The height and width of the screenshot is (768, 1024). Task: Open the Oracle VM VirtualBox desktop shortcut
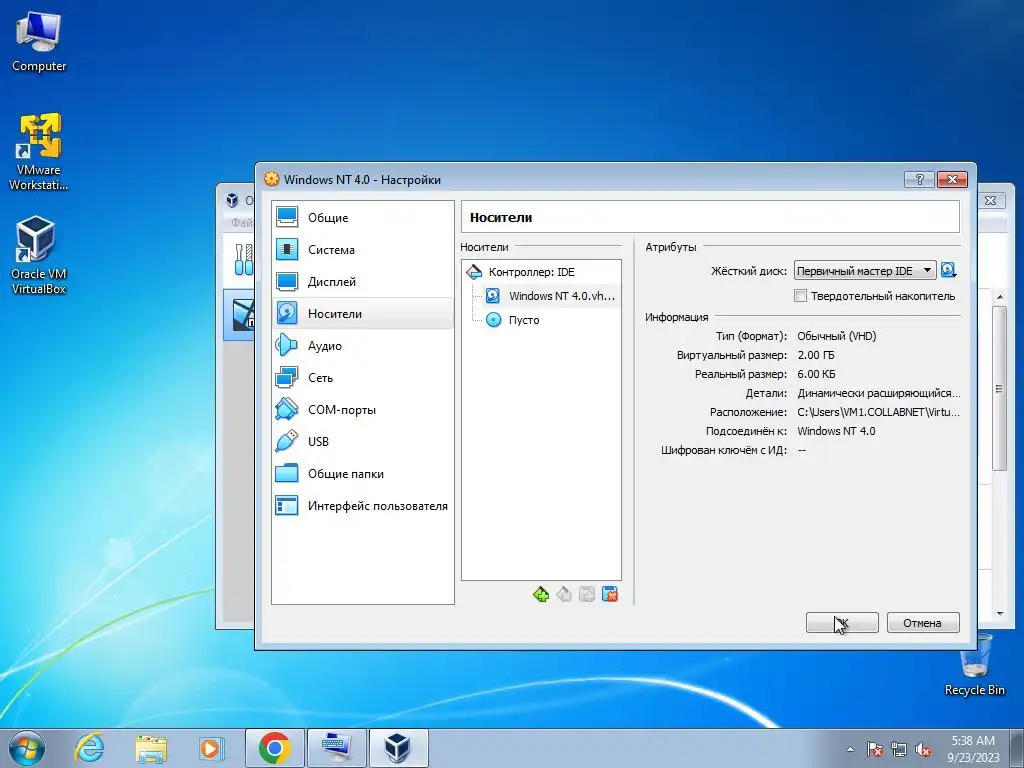(39, 255)
